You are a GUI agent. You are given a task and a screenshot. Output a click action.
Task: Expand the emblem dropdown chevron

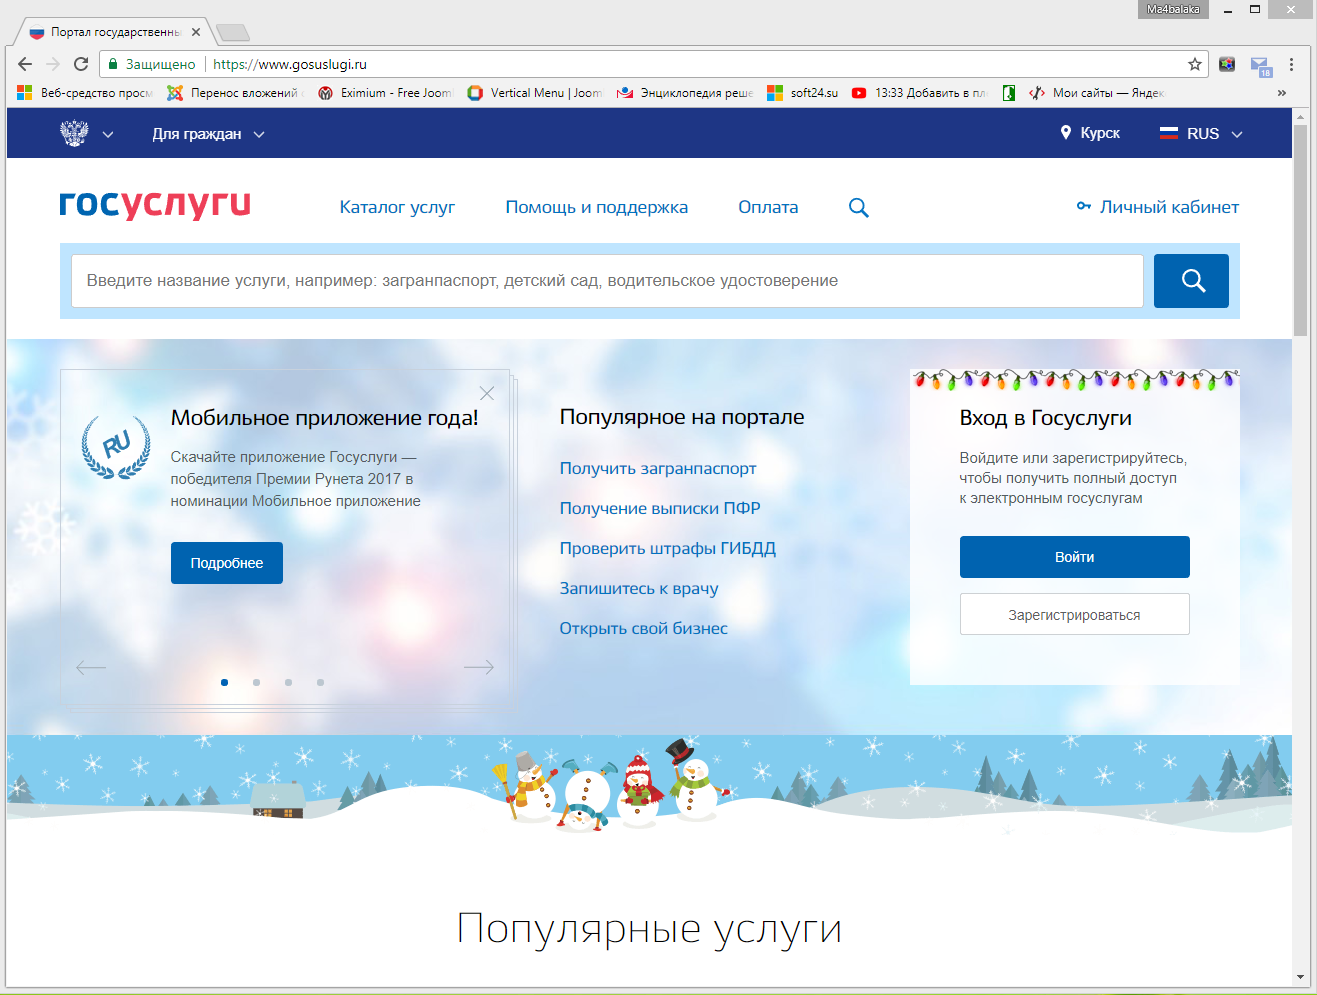coord(108,134)
